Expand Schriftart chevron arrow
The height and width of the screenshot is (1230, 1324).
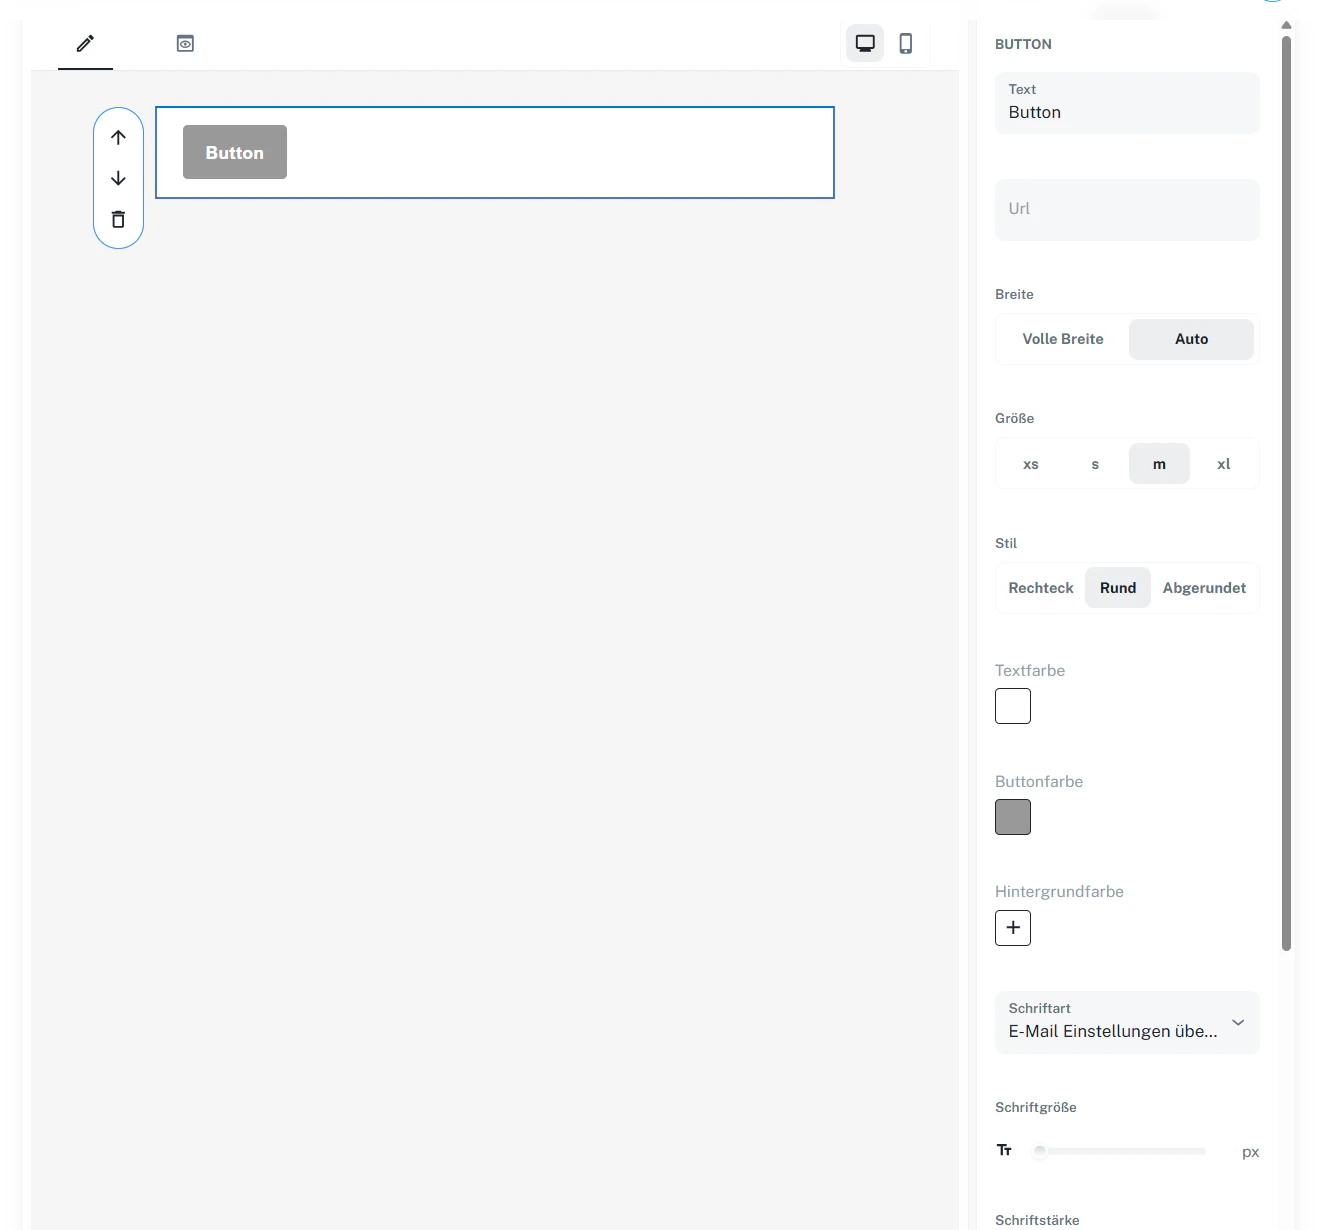(1238, 1022)
